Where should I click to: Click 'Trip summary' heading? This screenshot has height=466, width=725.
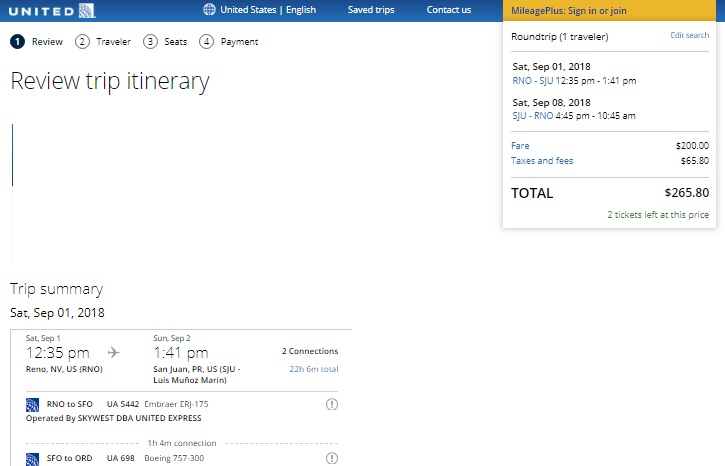coord(56,289)
